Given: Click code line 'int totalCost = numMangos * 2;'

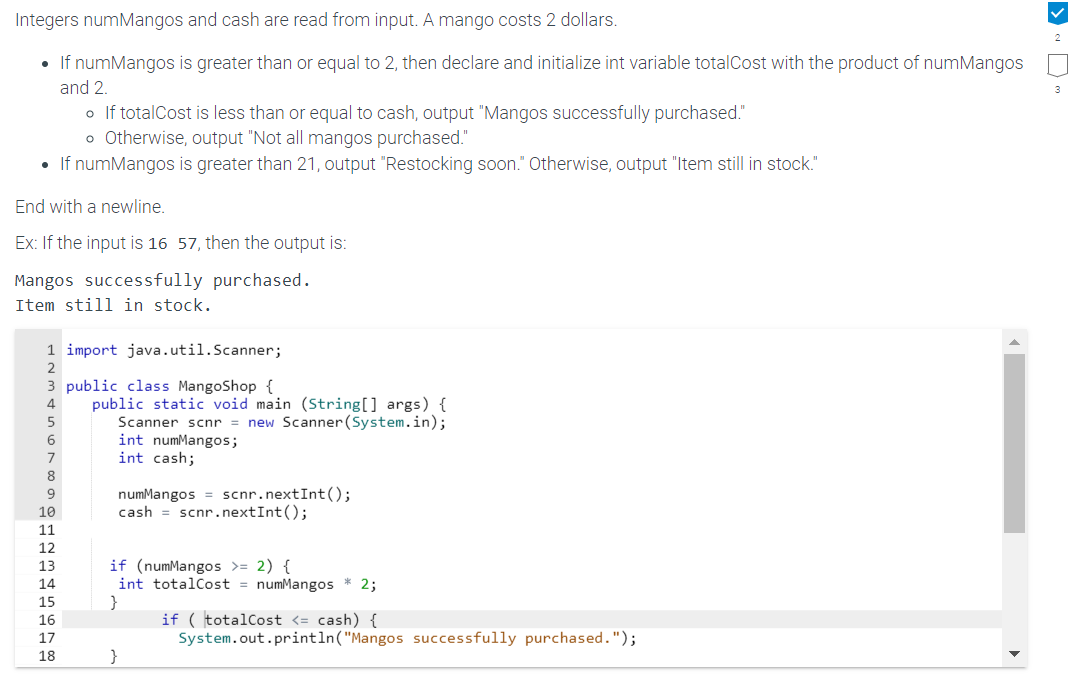Looking at the screenshot, I should 247,584.
